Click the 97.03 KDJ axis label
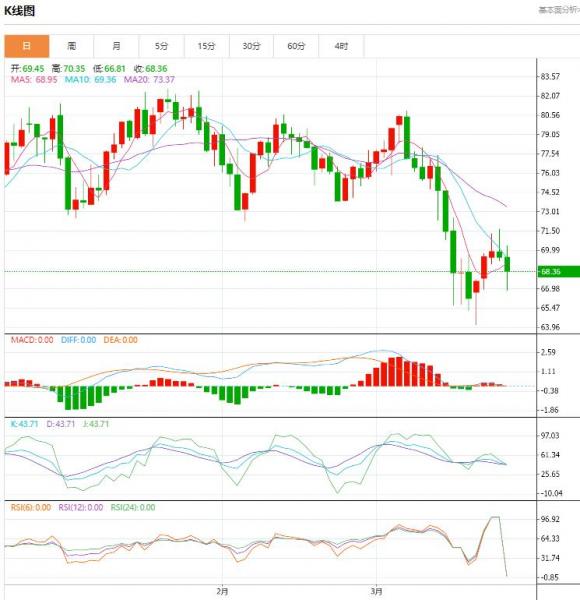580x600 pixels. pos(550,435)
